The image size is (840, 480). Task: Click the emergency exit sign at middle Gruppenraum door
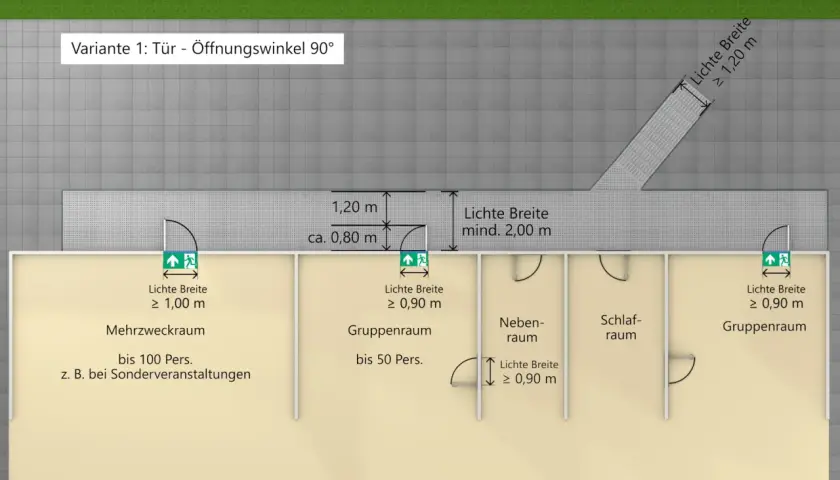(414, 260)
